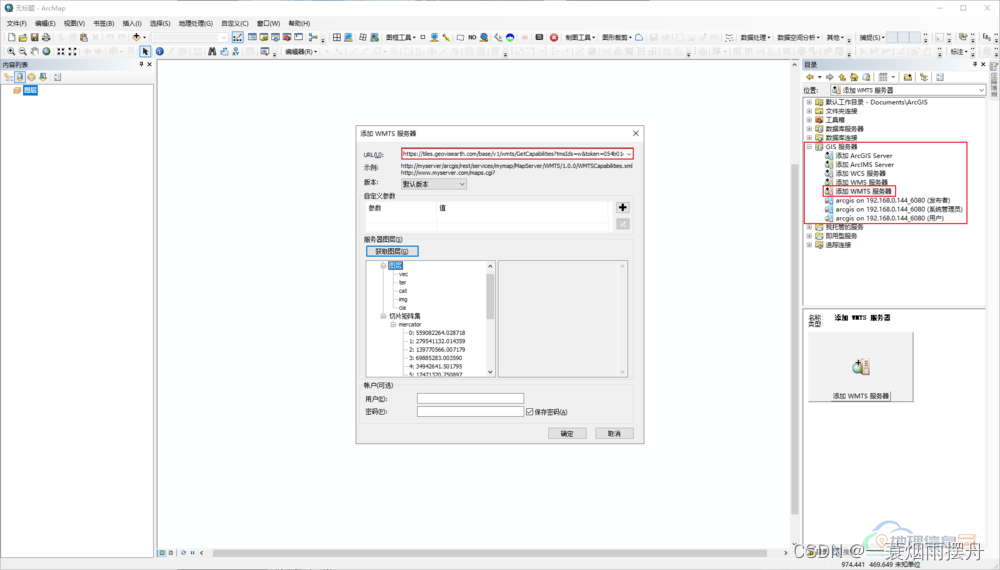Save the map using the floppy disk icon

[x=34, y=38]
